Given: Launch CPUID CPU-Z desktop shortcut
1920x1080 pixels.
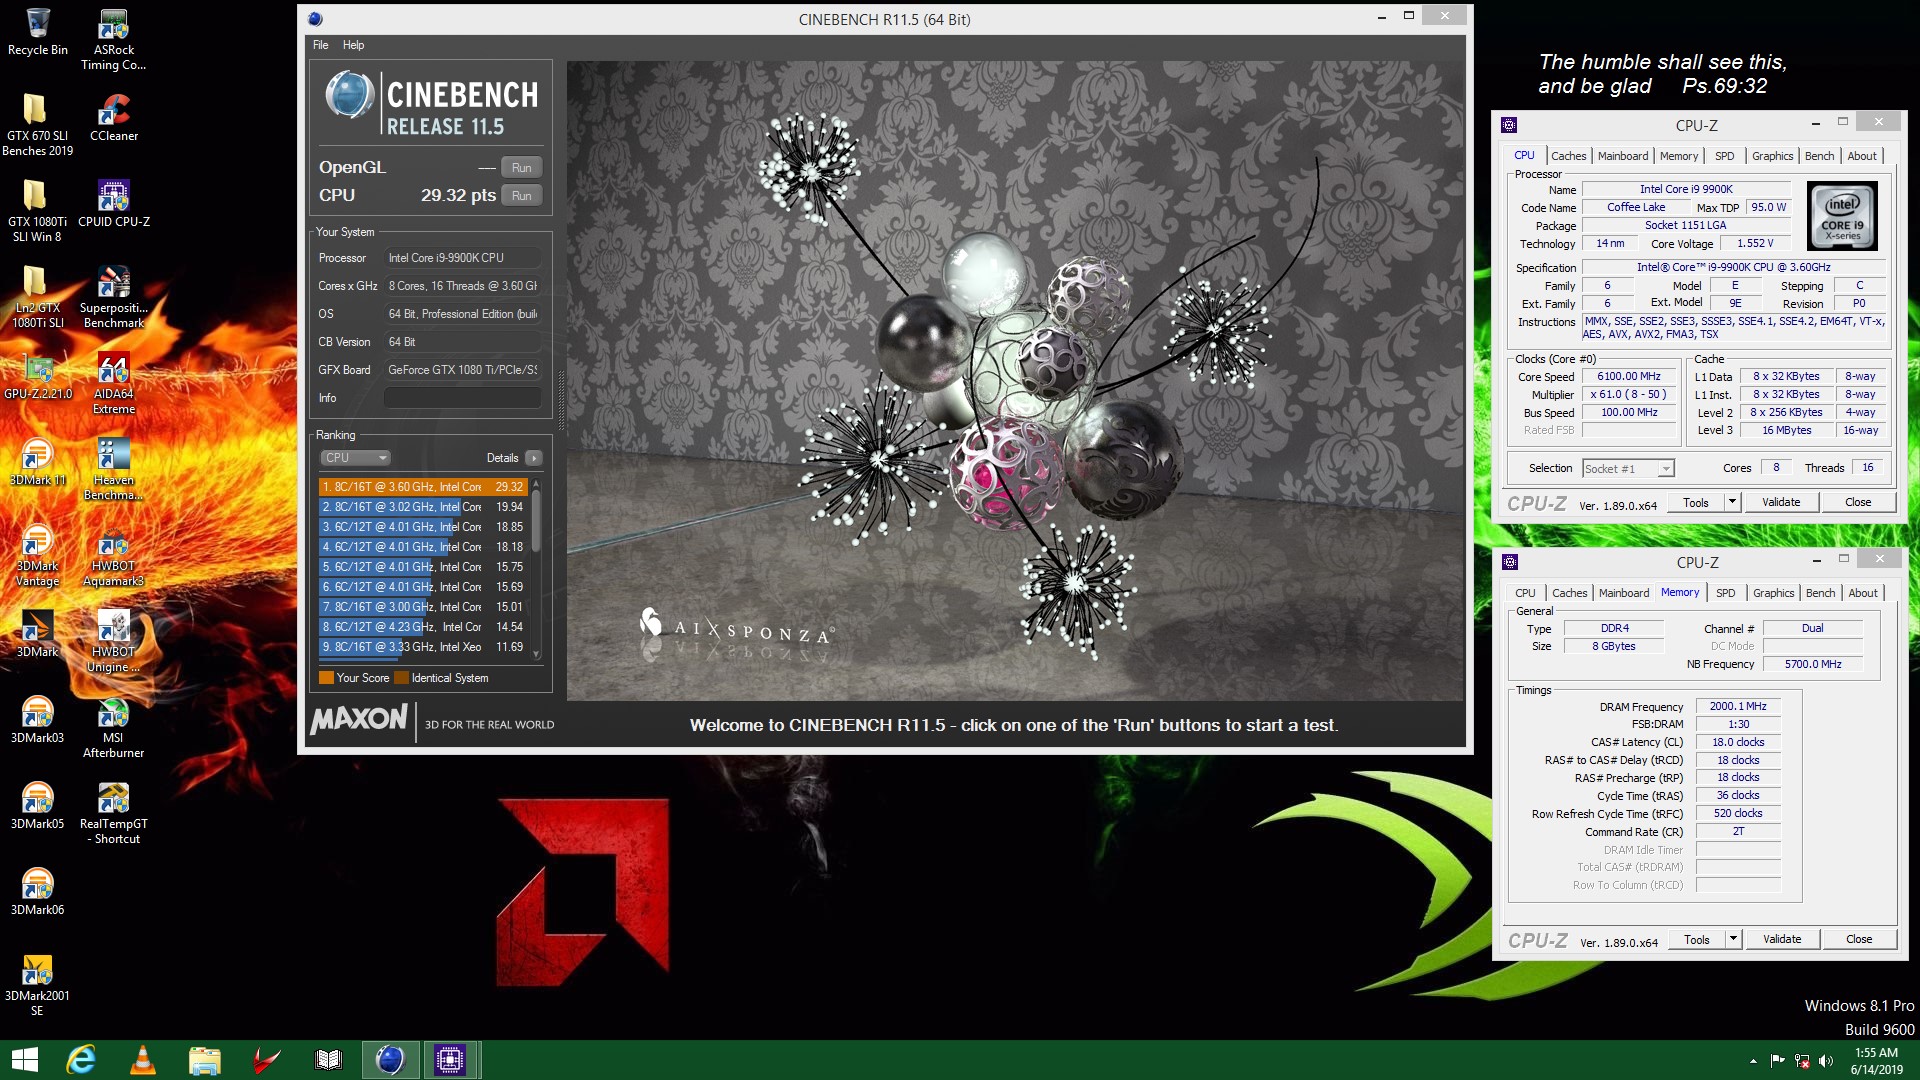Looking at the screenshot, I should (x=113, y=204).
